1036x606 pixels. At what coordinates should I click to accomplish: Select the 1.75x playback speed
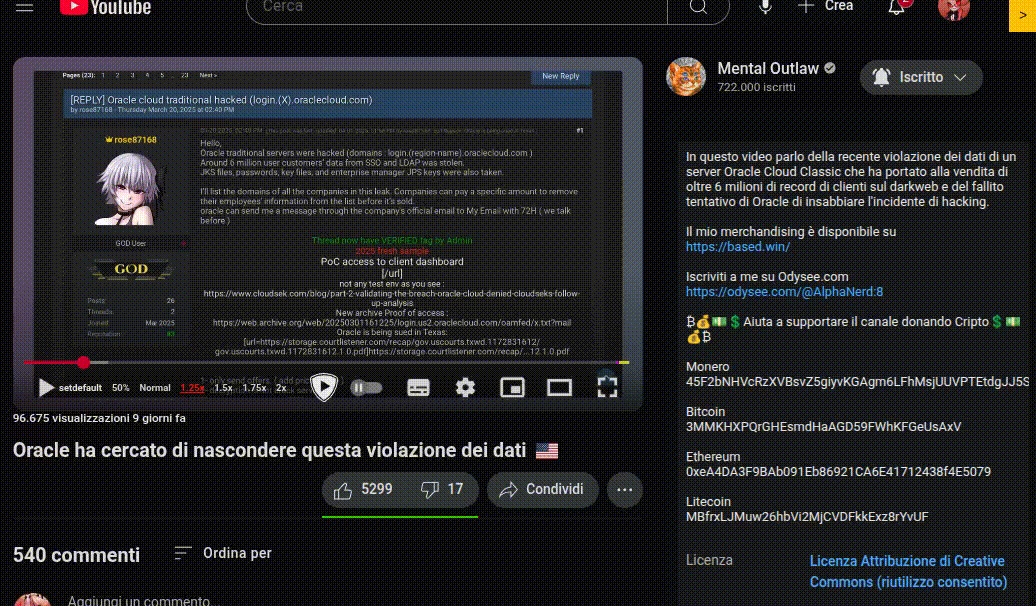(x=254, y=388)
